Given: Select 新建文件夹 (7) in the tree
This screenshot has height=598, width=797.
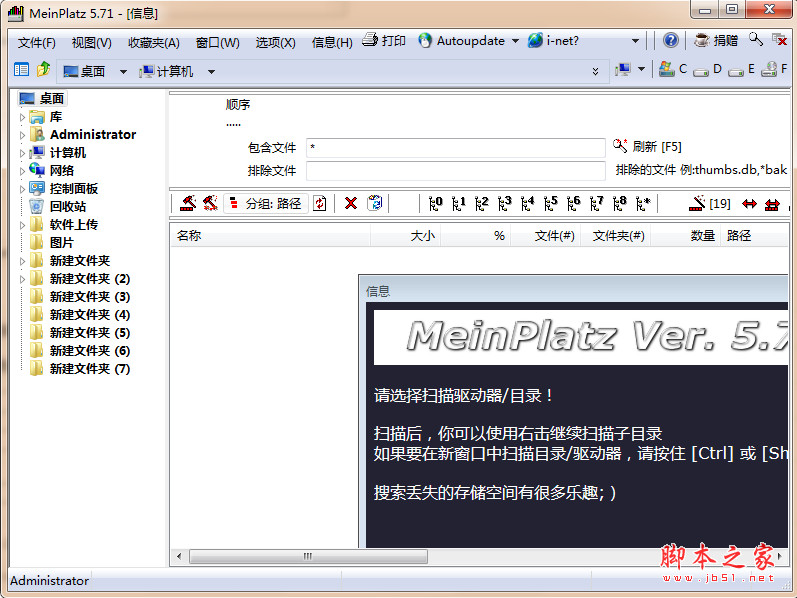Looking at the screenshot, I should (x=90, y=369).
